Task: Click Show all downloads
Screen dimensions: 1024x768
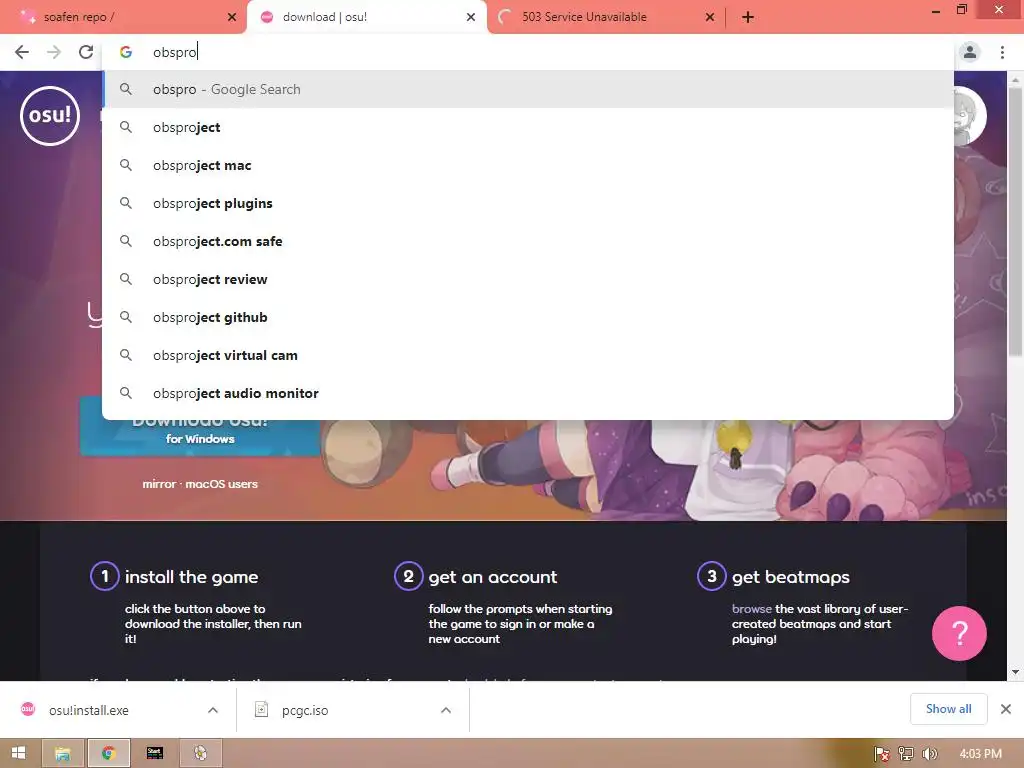Action: click(948, 709)
